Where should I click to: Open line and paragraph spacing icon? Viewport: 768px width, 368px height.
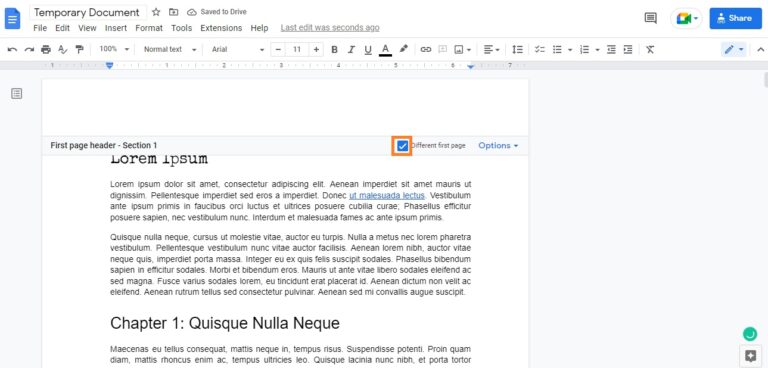[517, 49]
